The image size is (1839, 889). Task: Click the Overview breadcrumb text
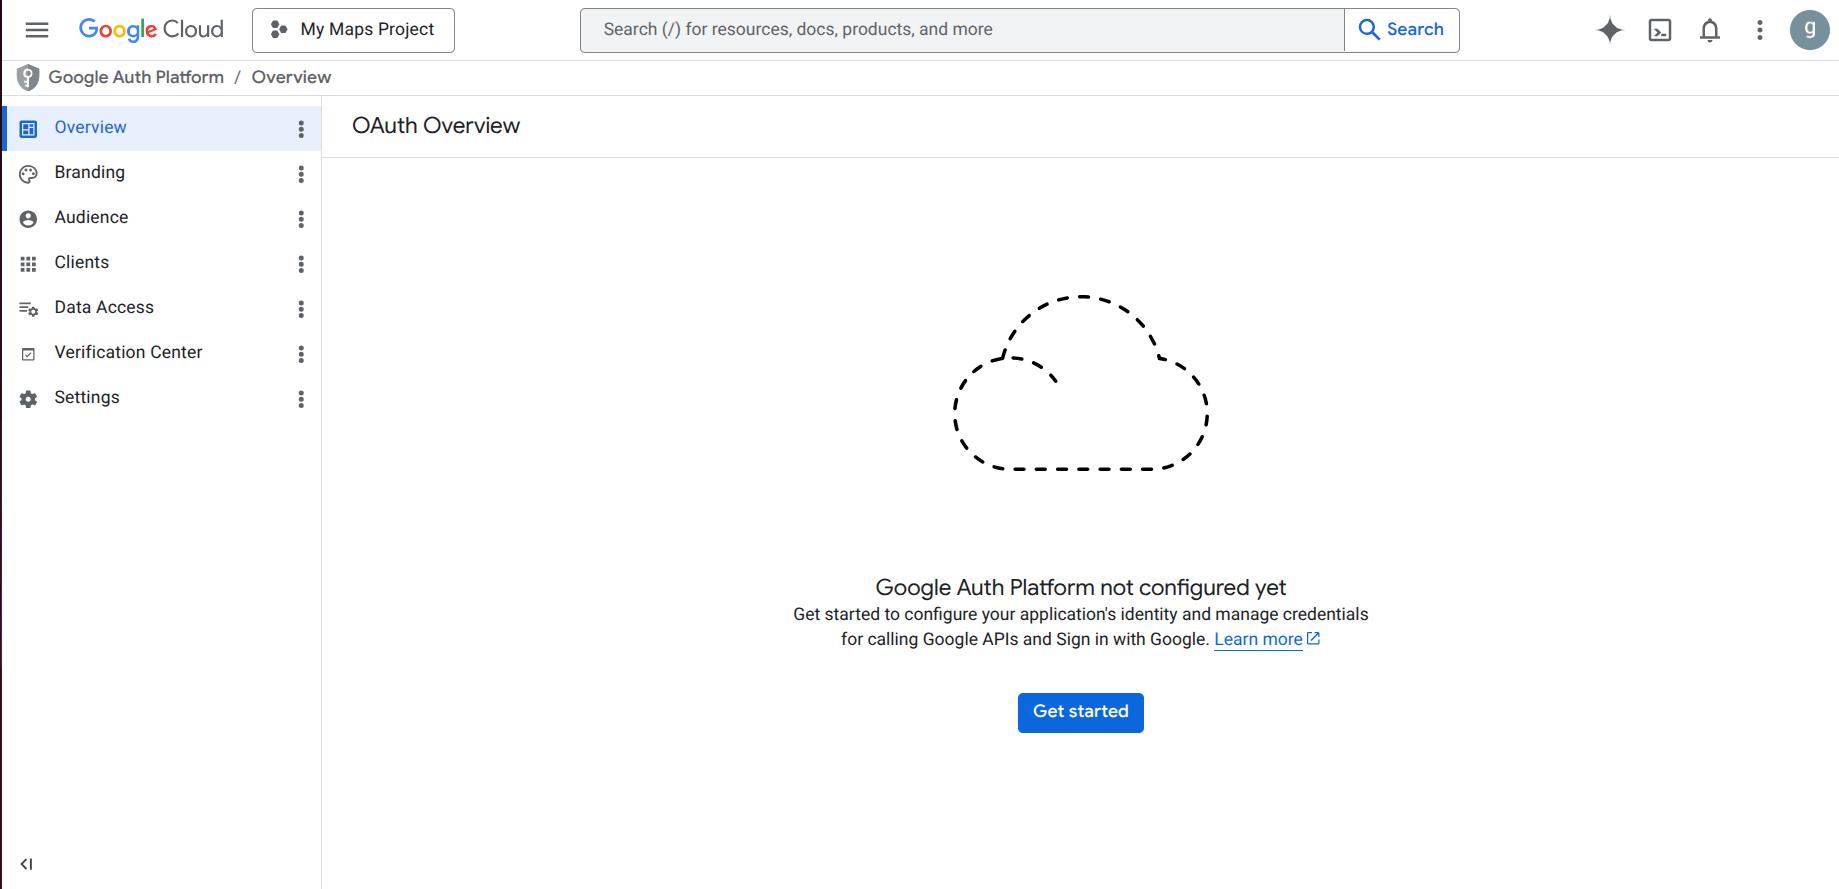[x=291, y=77]
